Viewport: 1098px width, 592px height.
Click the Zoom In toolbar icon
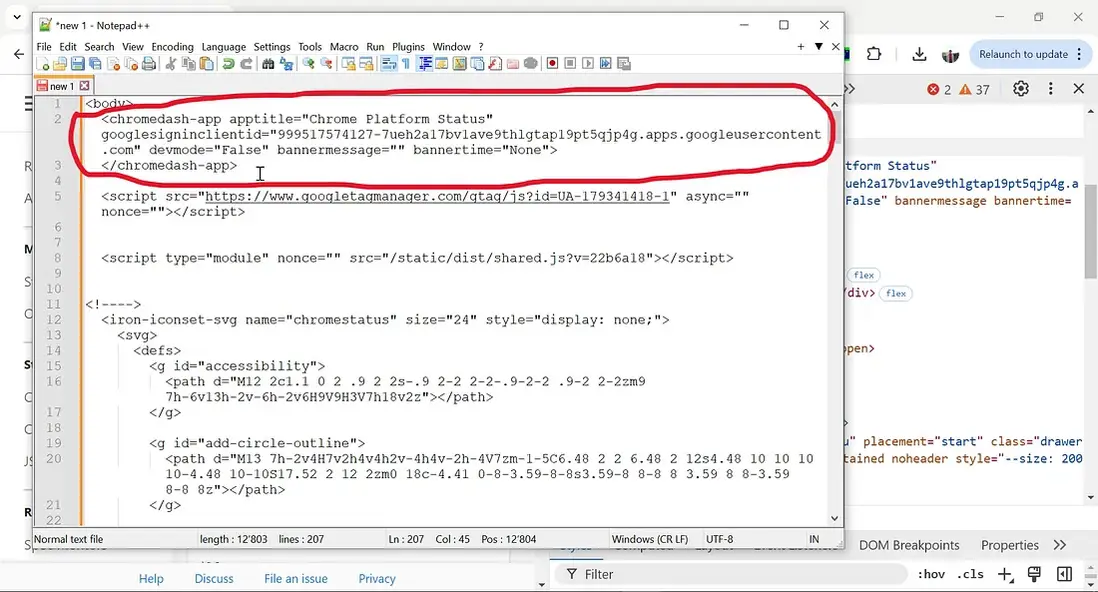point(308,64)
